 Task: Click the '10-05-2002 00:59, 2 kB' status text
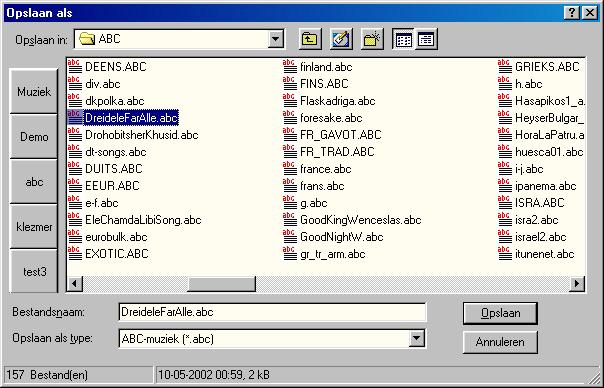[x=214, y=375]
